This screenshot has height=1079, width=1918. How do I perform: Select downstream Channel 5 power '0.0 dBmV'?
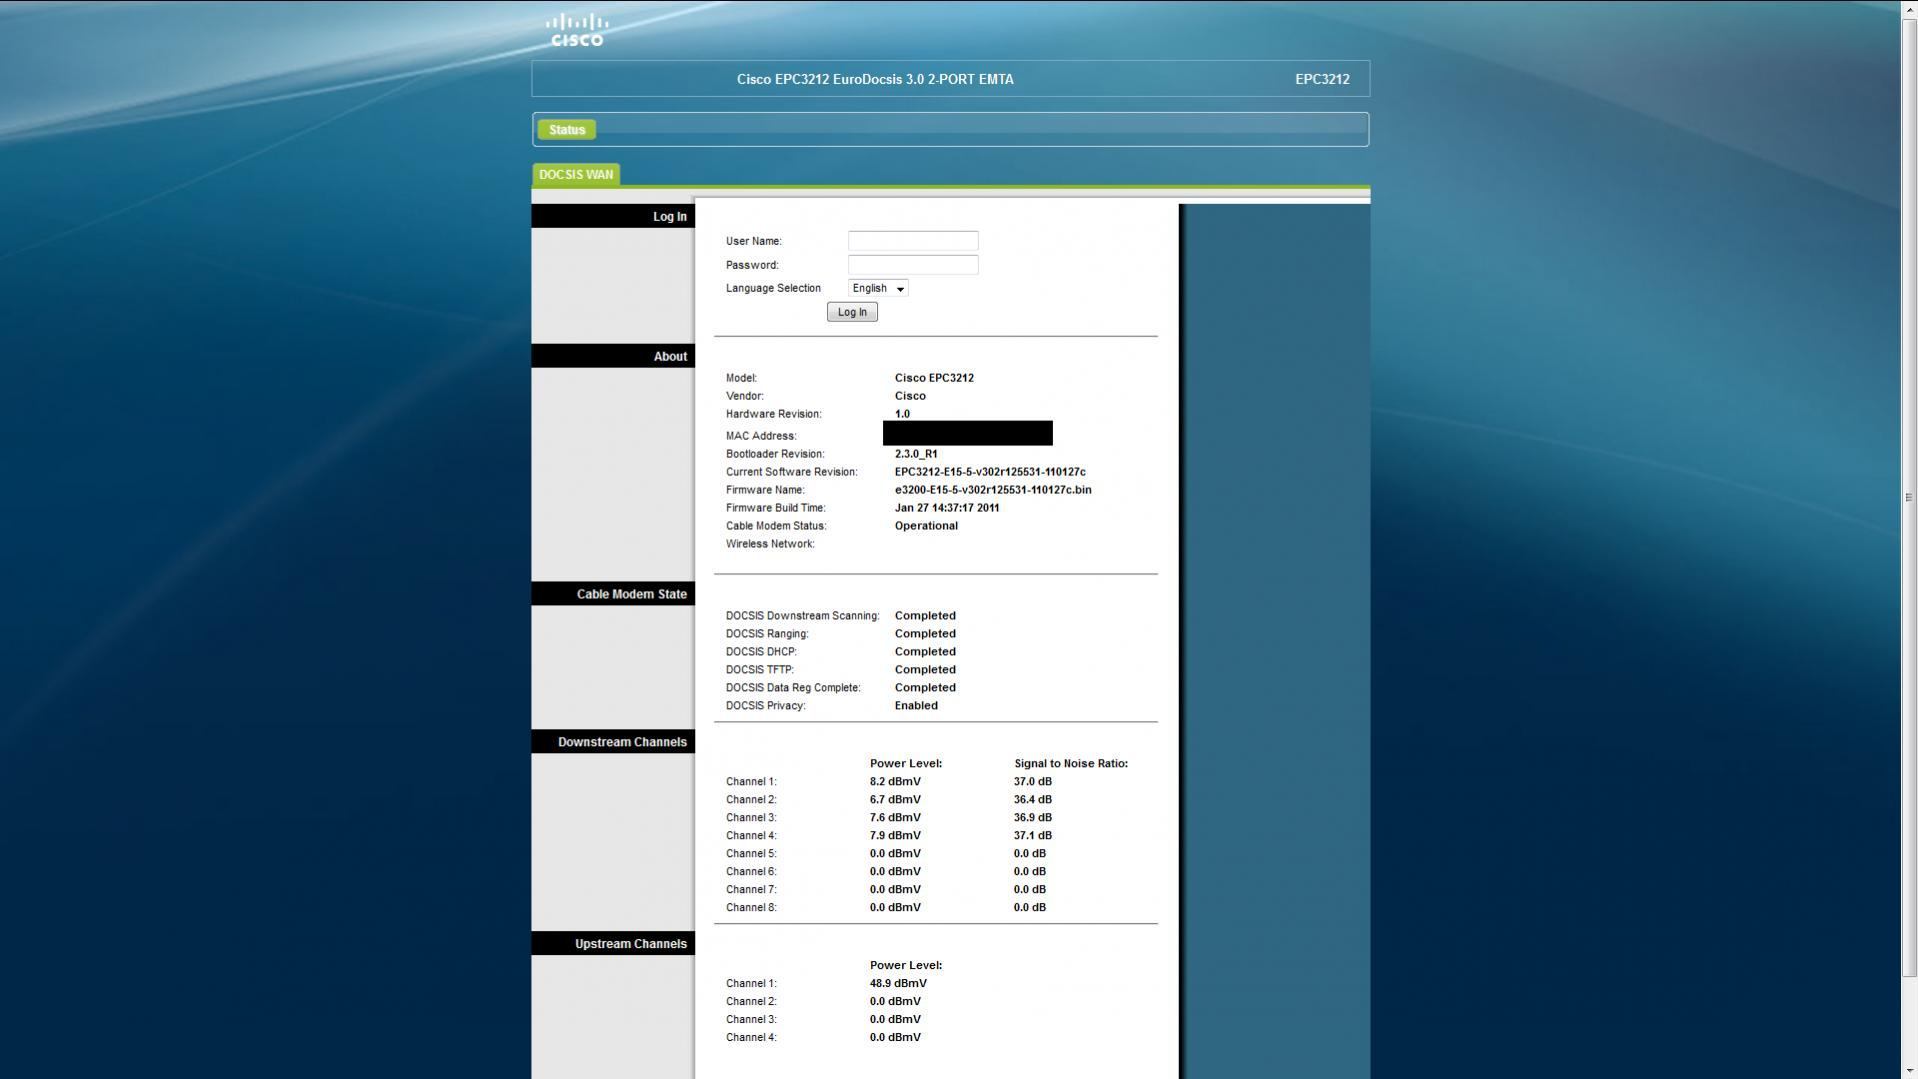(895, 854)
